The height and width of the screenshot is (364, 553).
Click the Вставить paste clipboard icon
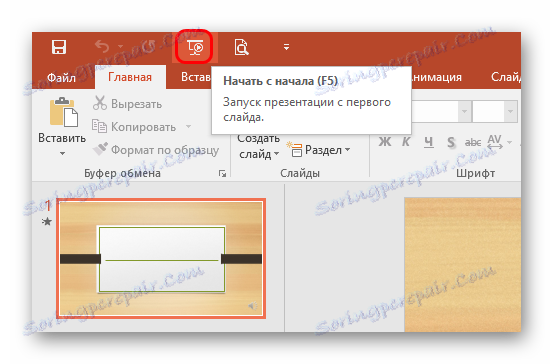(x=64, y=112)
